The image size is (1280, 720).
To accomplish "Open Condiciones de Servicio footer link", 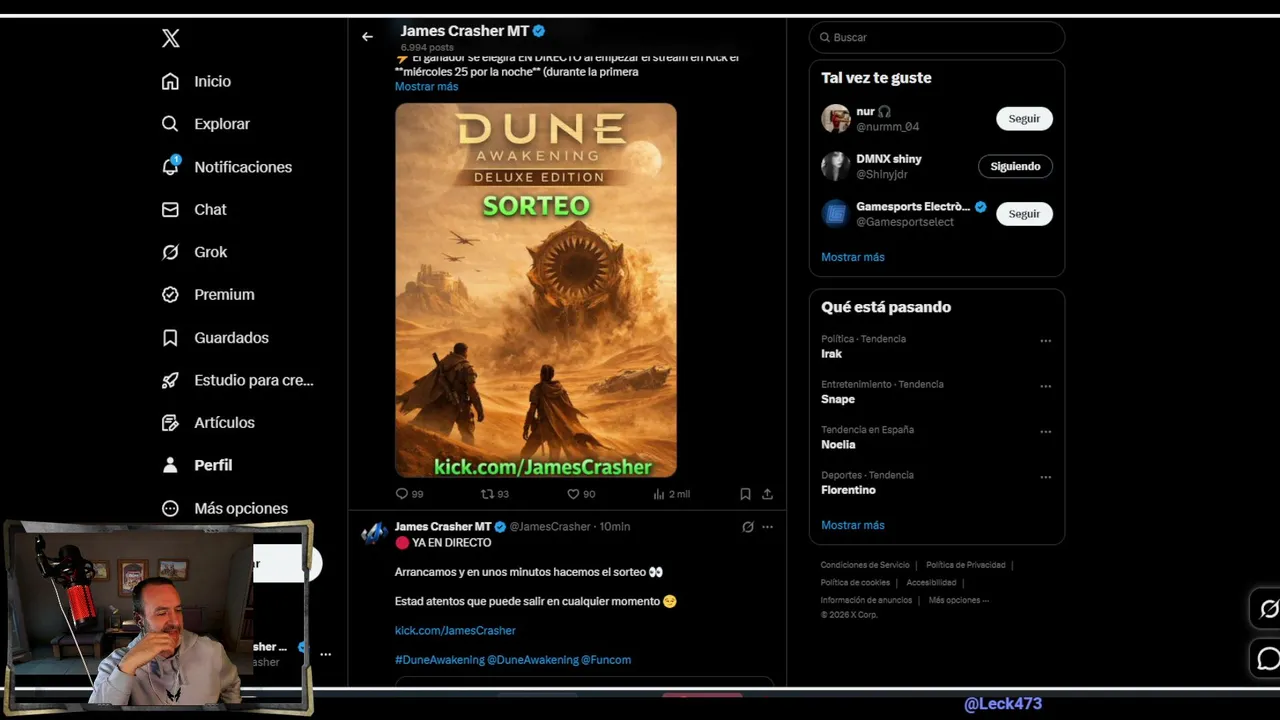I will (x=865, y=565).
